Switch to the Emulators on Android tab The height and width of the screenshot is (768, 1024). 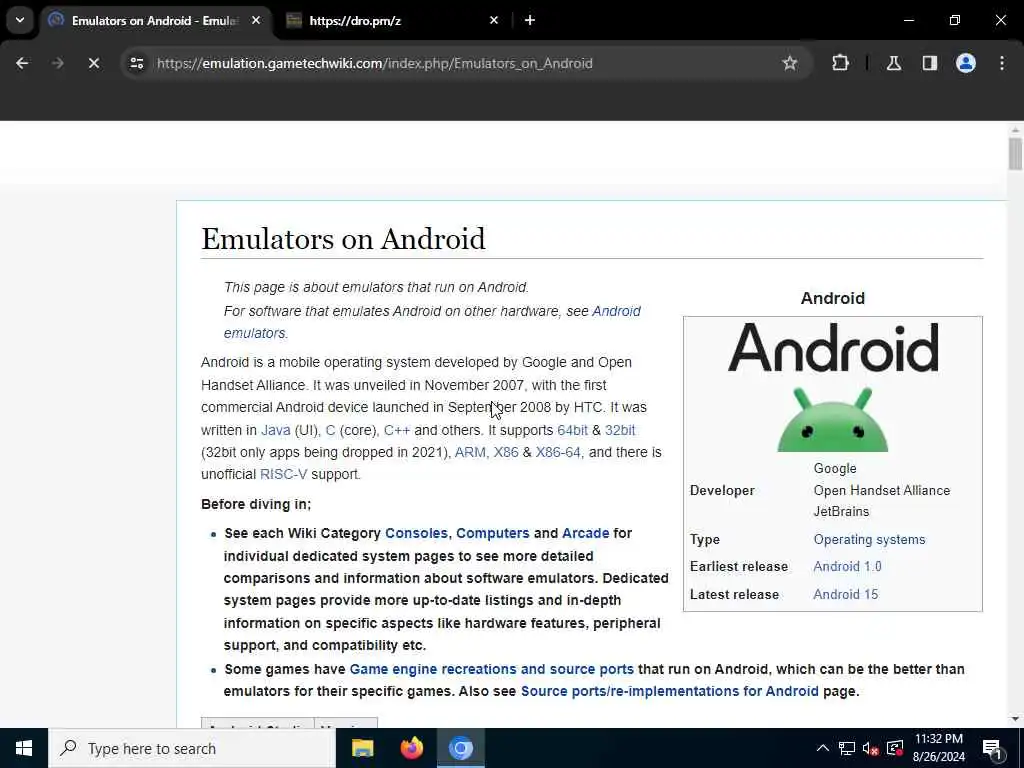click(154, 21)
